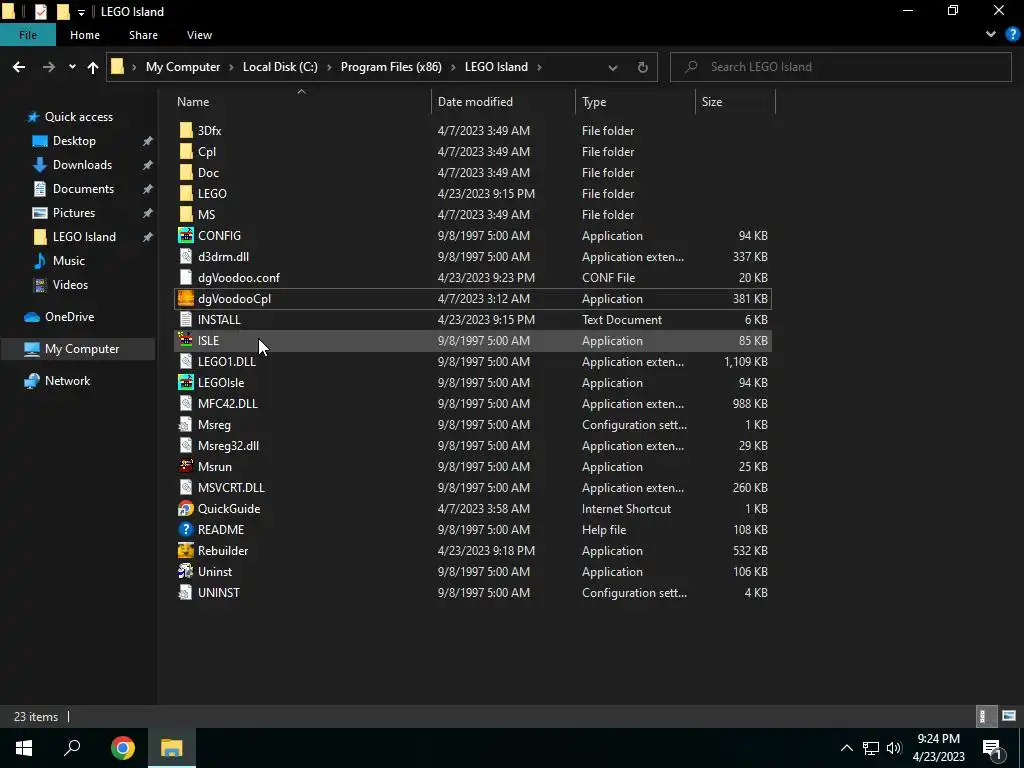Go up one folder level

pyautogui.click(x=93, y=67)
